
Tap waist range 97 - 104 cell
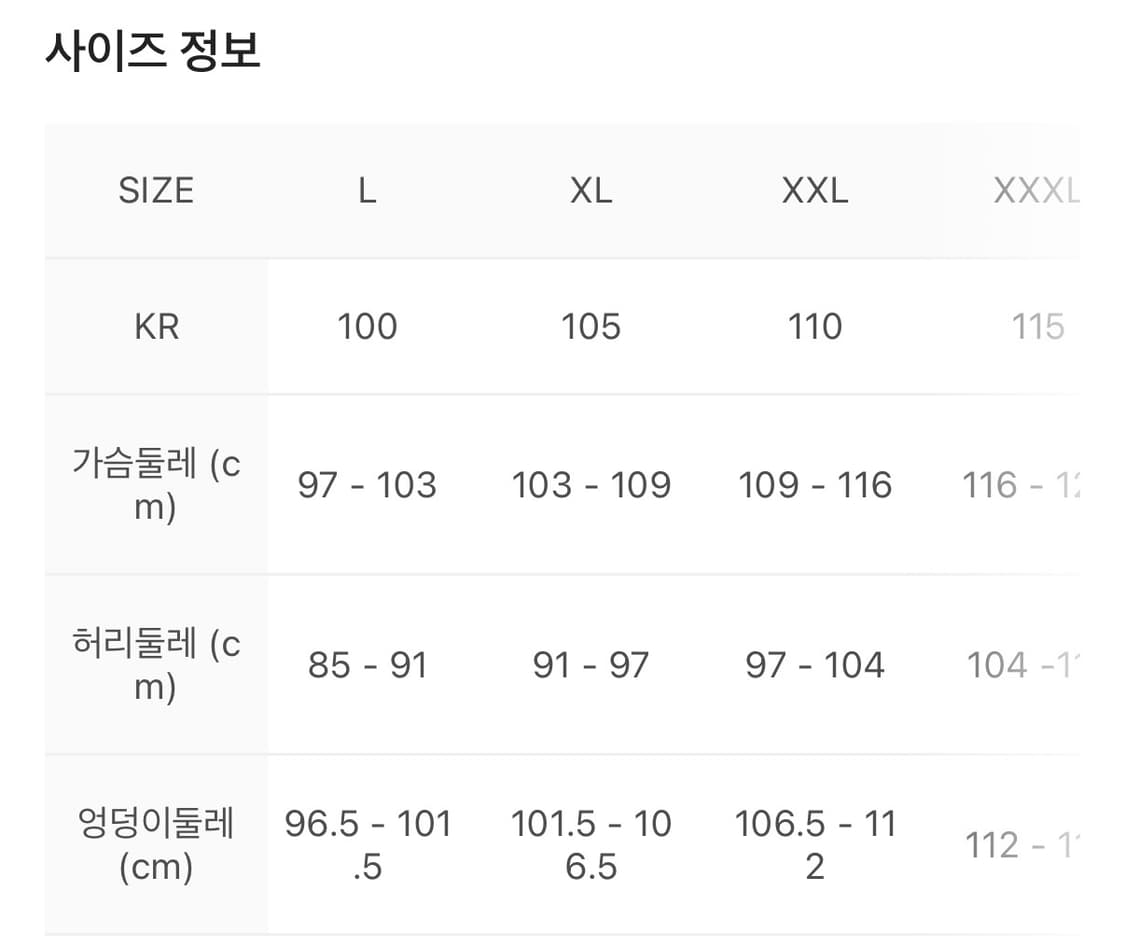pos(815,665)
